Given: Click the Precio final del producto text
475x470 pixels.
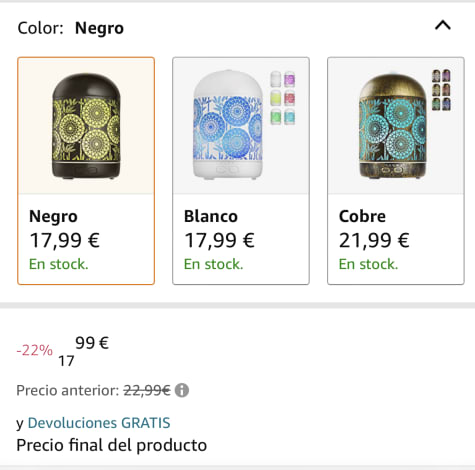Looking at the screenshot, I should pos(112,445).
